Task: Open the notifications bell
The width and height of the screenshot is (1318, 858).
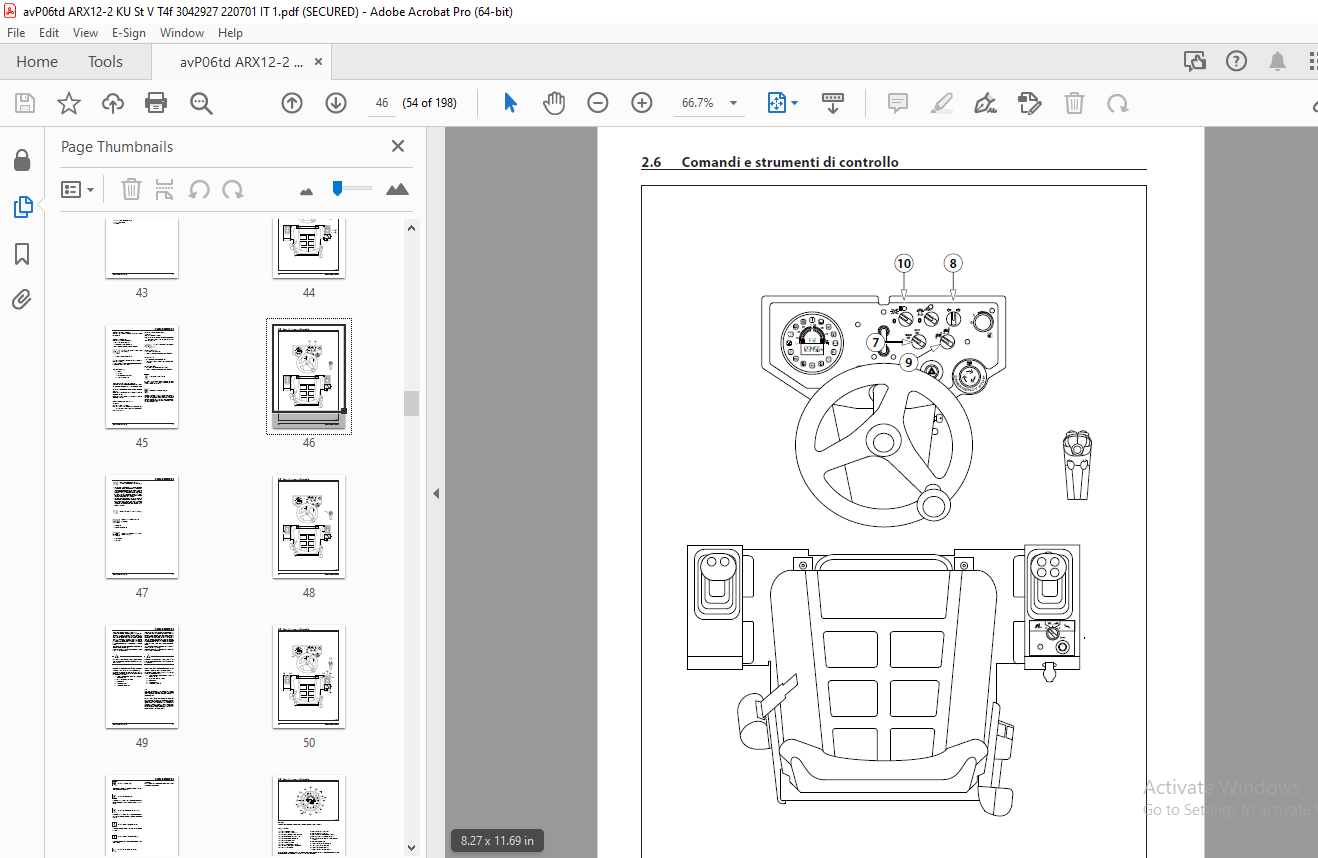Action: [x=1278, y=61]
